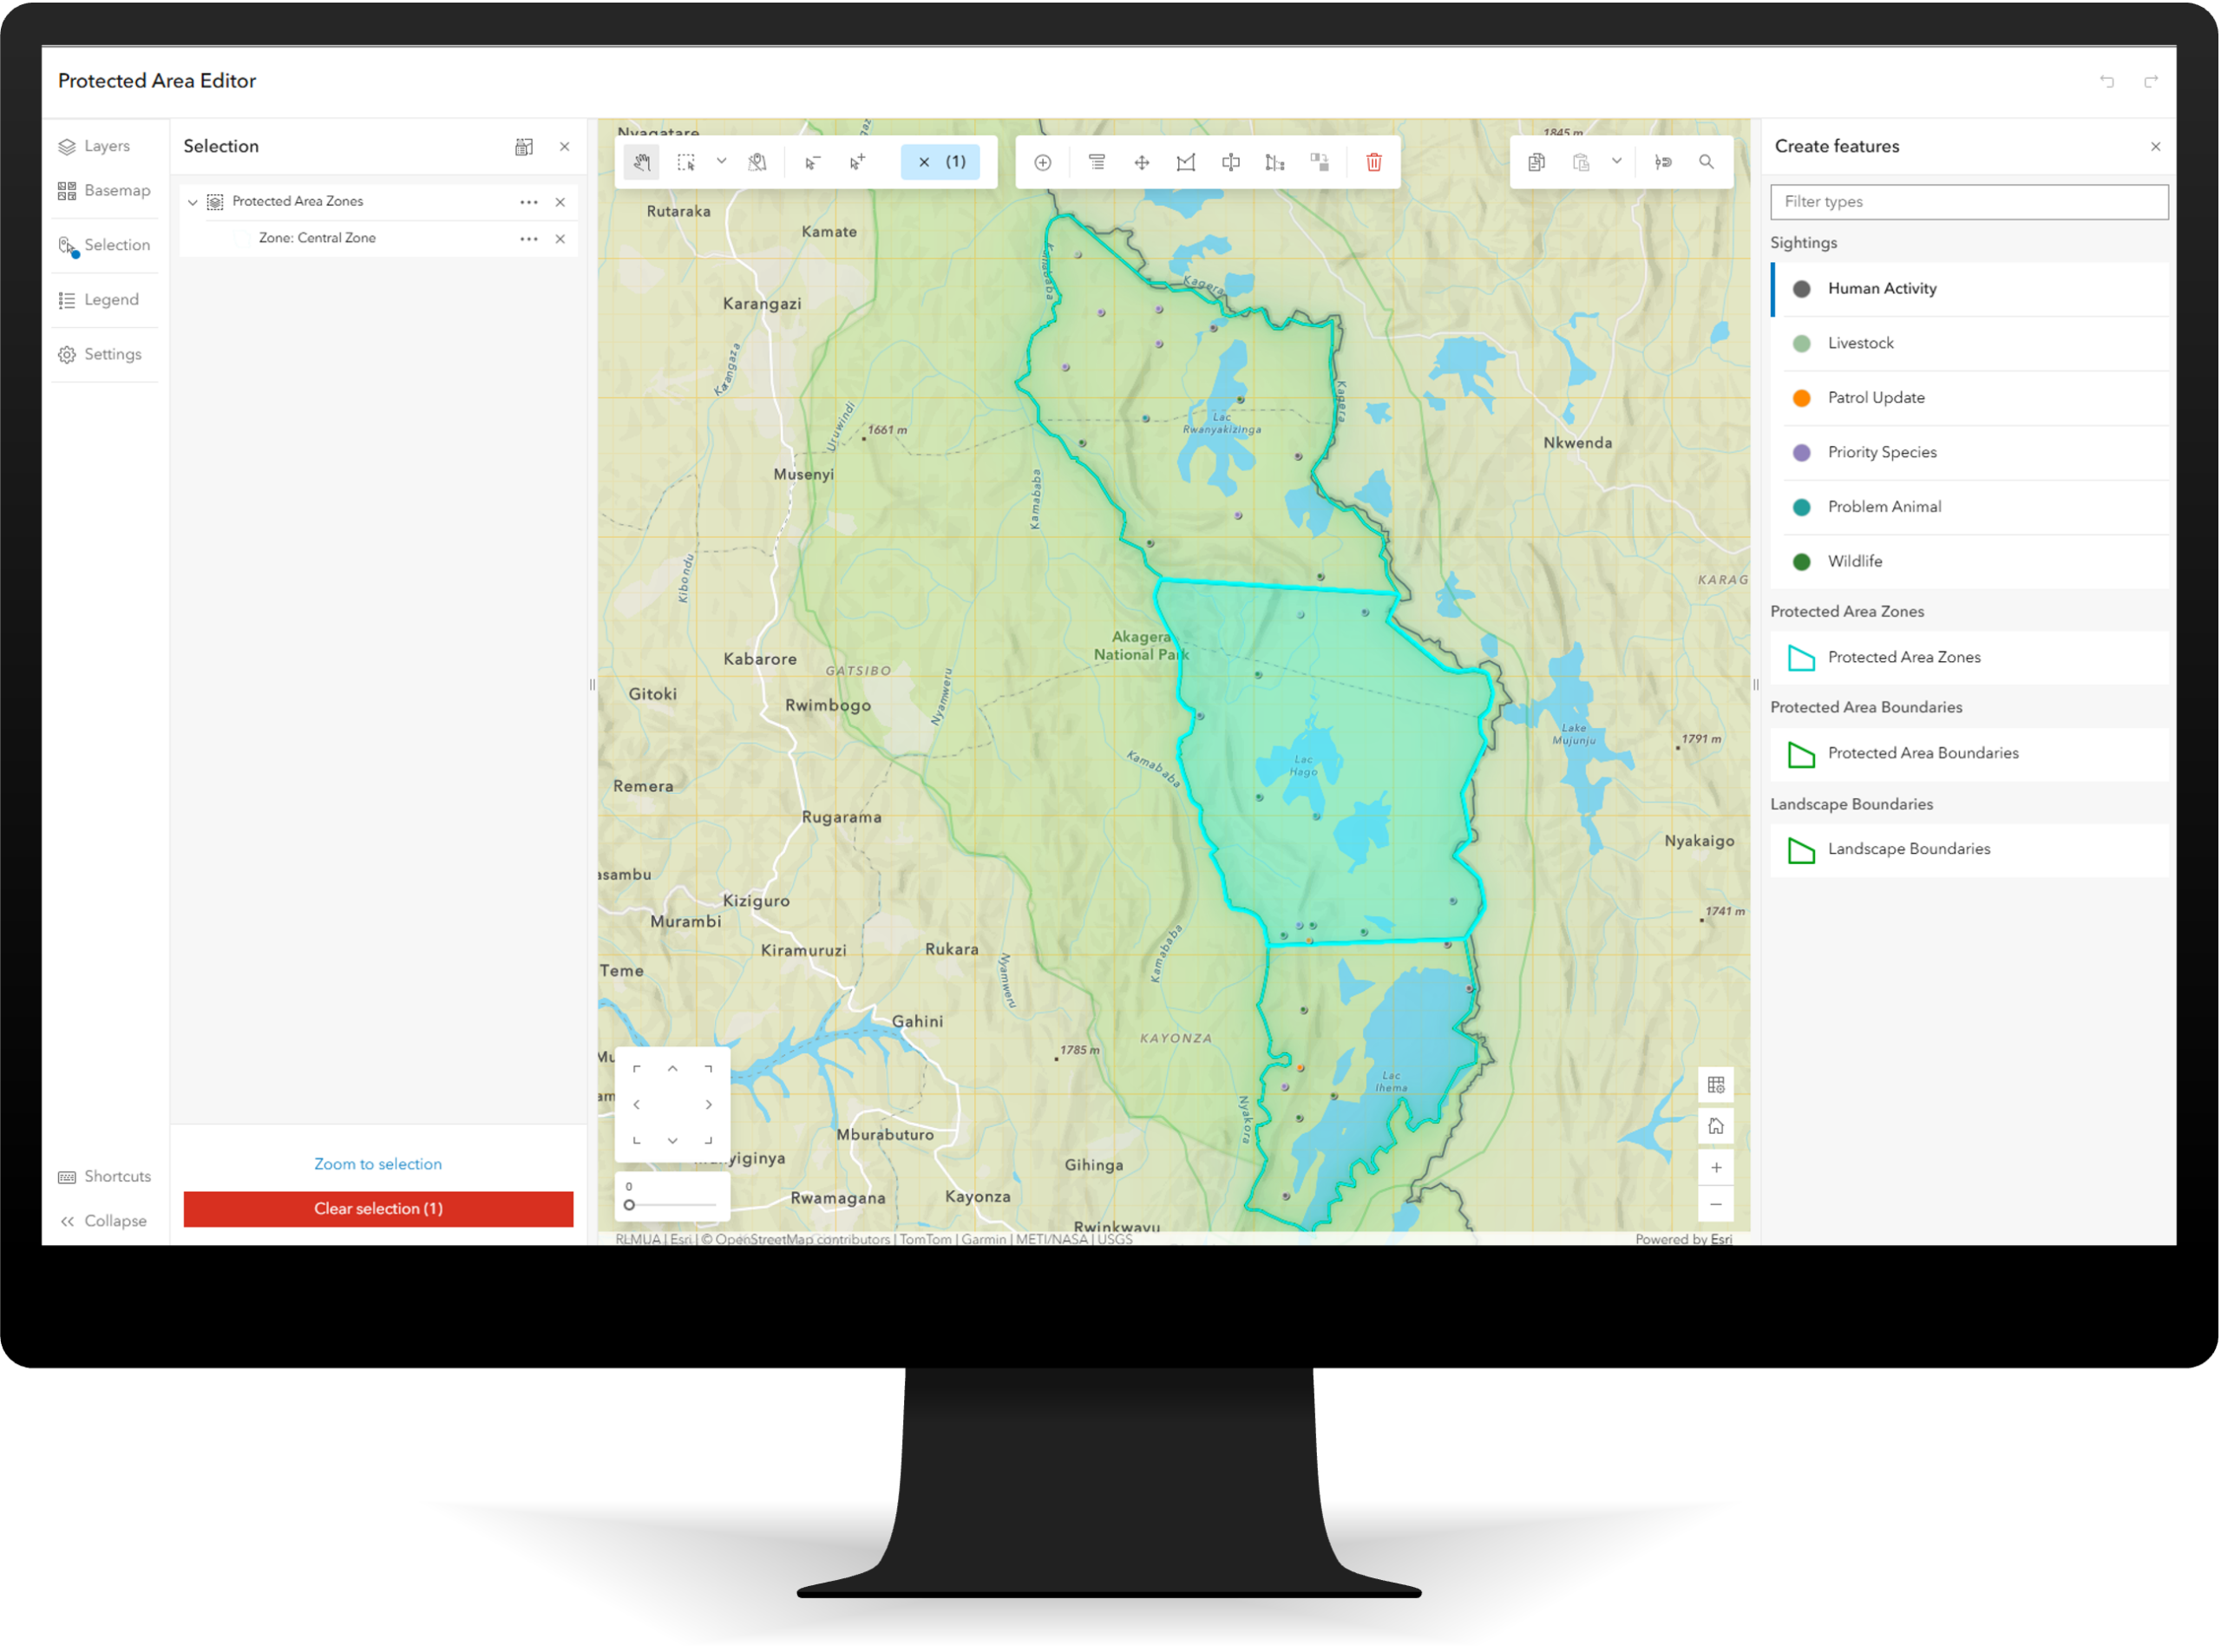
Task: Open the paste options dropdown
Action: (1616, 161)
